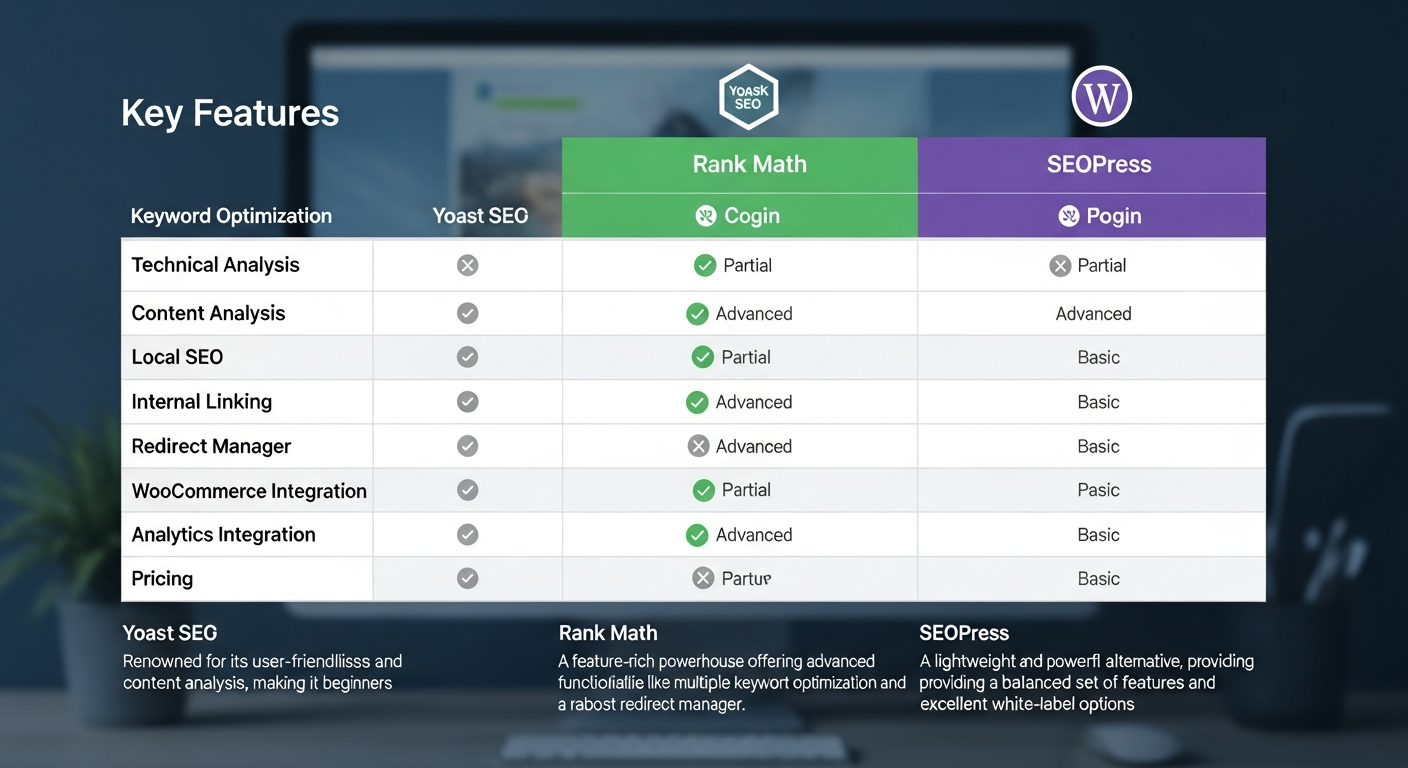The height and width of the screenshot is (768, 1408).
Task: Select the SEOPress purple column header
Action: pyautogui.click(x=1092, y=165)
